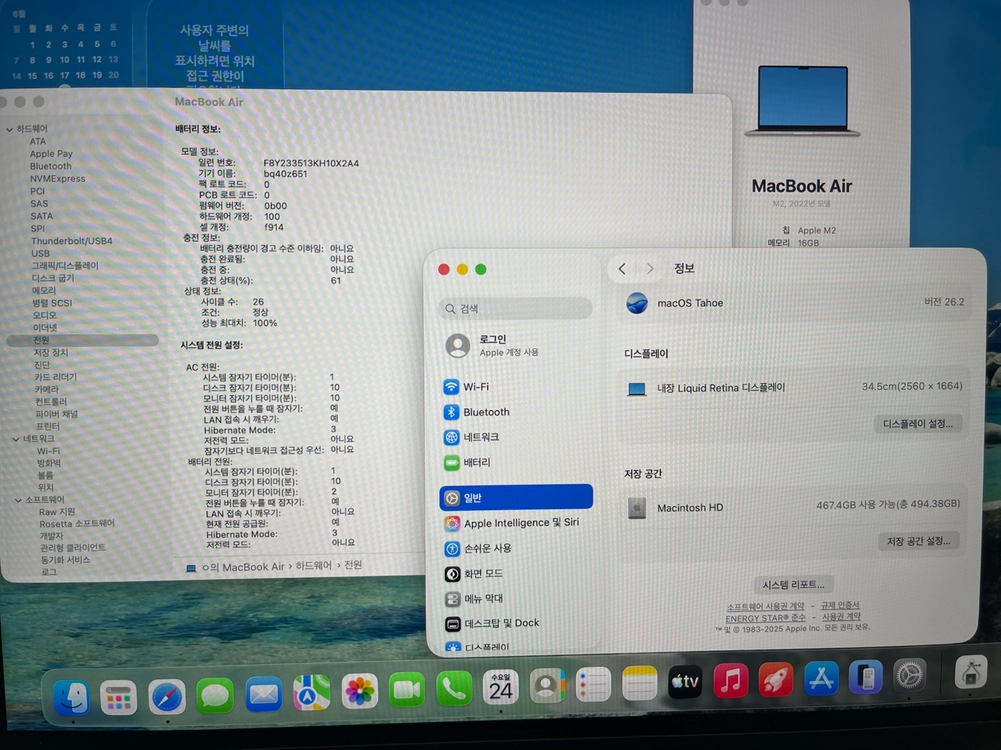Open 화면 모드 in Settings sidebar

516,574
